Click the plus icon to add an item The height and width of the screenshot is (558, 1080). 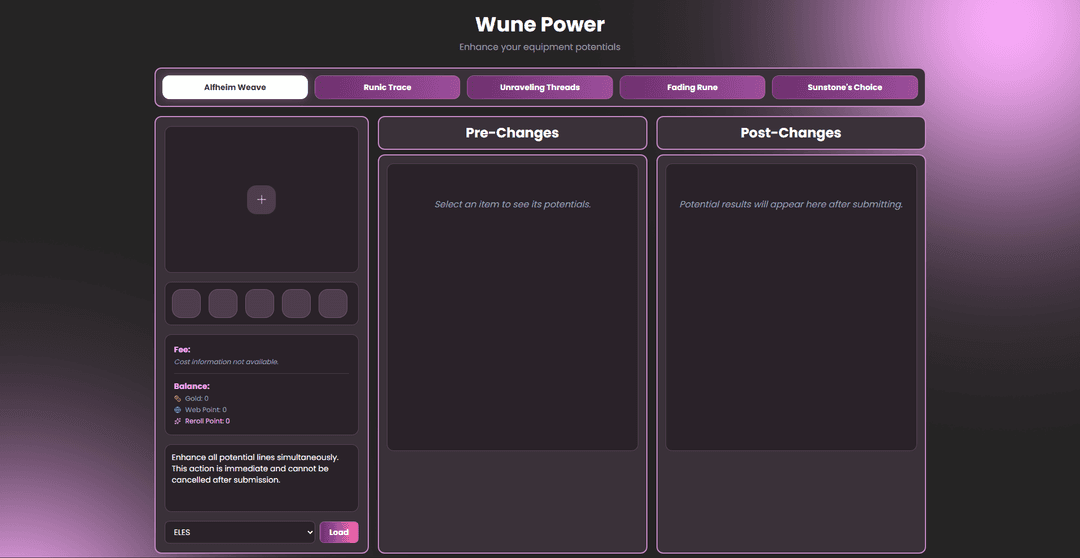coord(262,200)
